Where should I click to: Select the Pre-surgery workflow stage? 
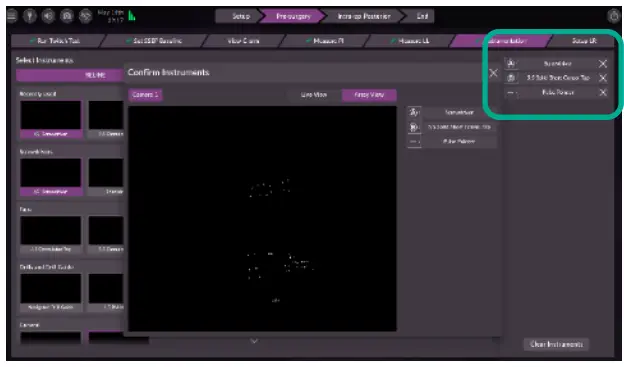pyautogui.click(x=293, y=16)
